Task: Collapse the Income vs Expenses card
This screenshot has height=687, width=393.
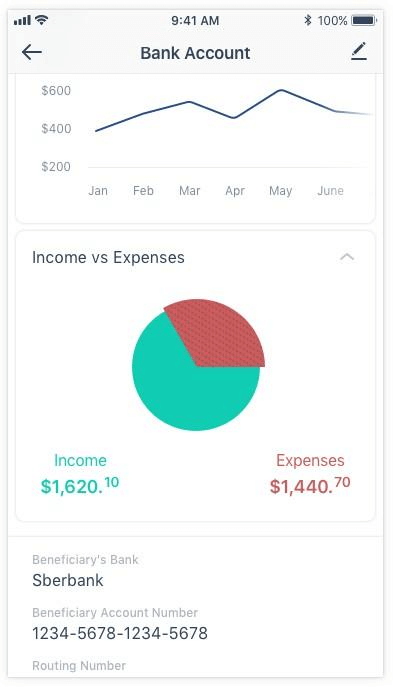Action: pyautogui.click(x=347, y=257)
